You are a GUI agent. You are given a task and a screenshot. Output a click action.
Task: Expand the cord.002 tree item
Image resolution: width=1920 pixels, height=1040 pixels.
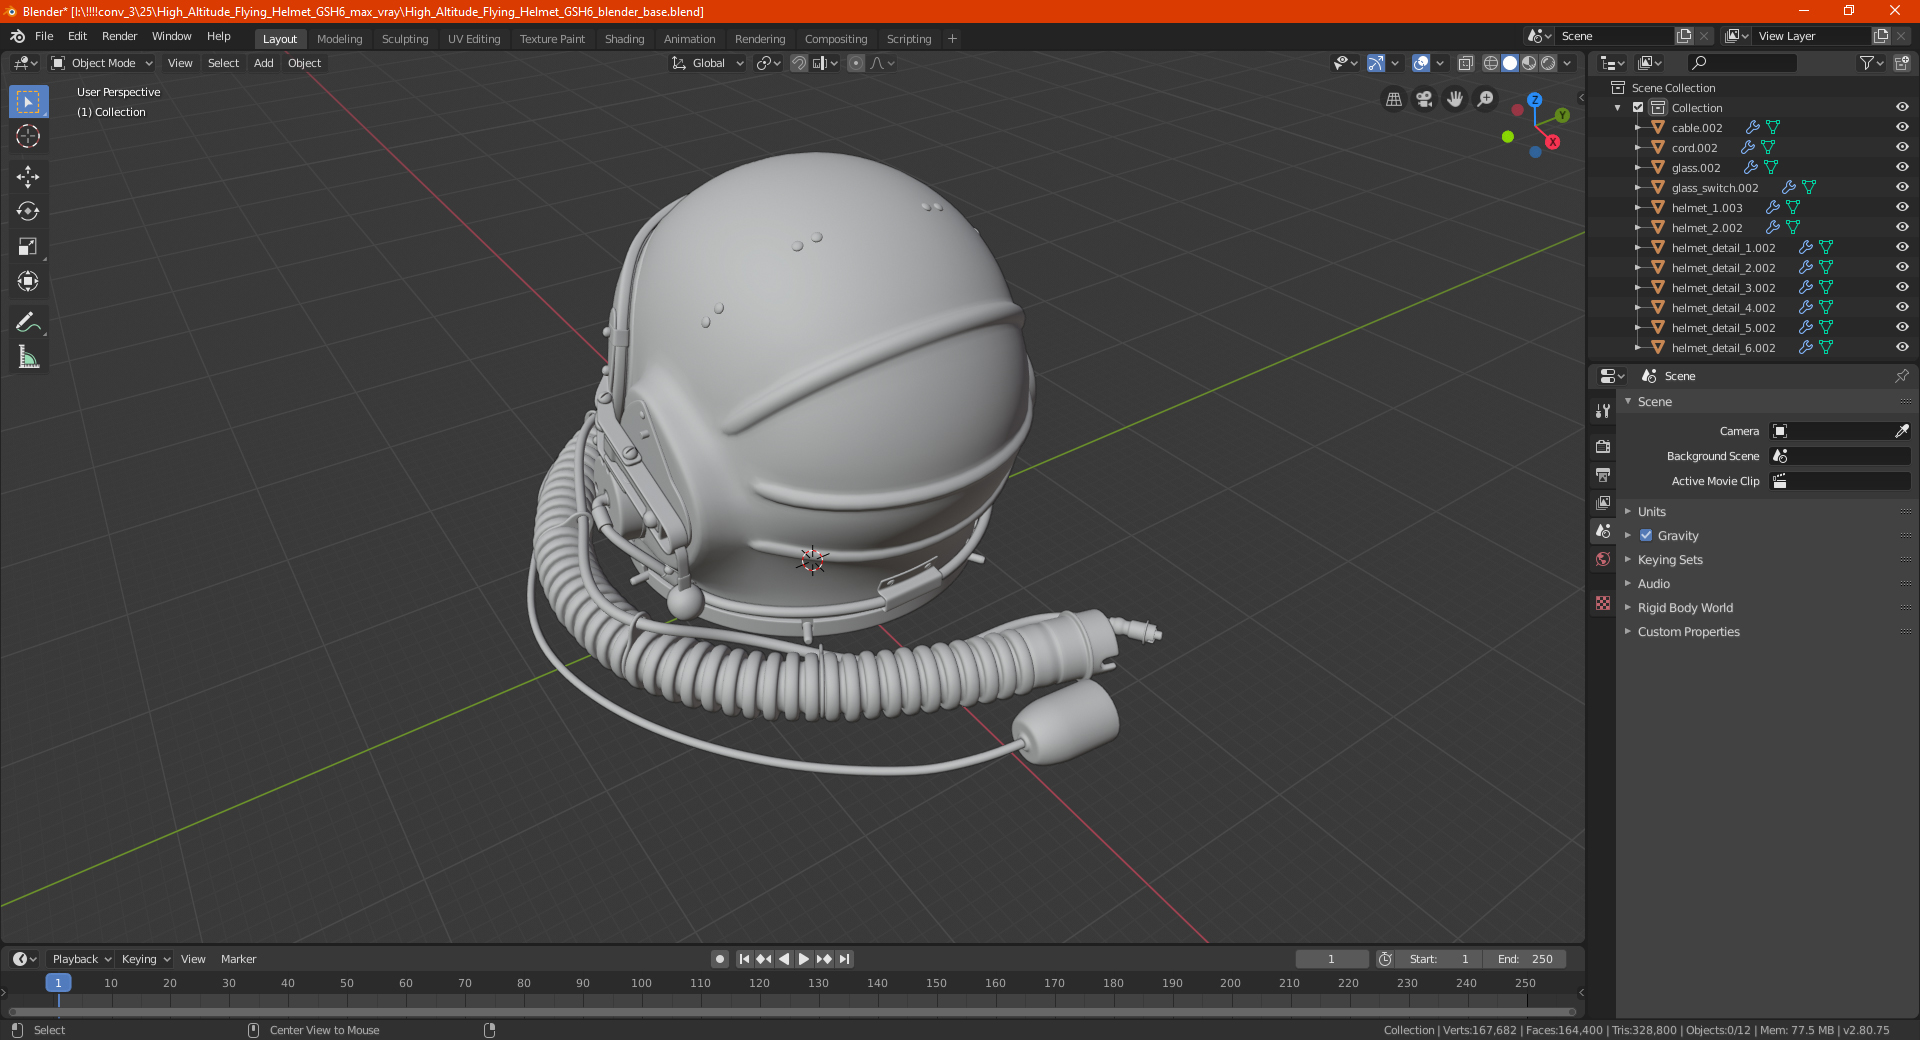[x=1637, y=147]
